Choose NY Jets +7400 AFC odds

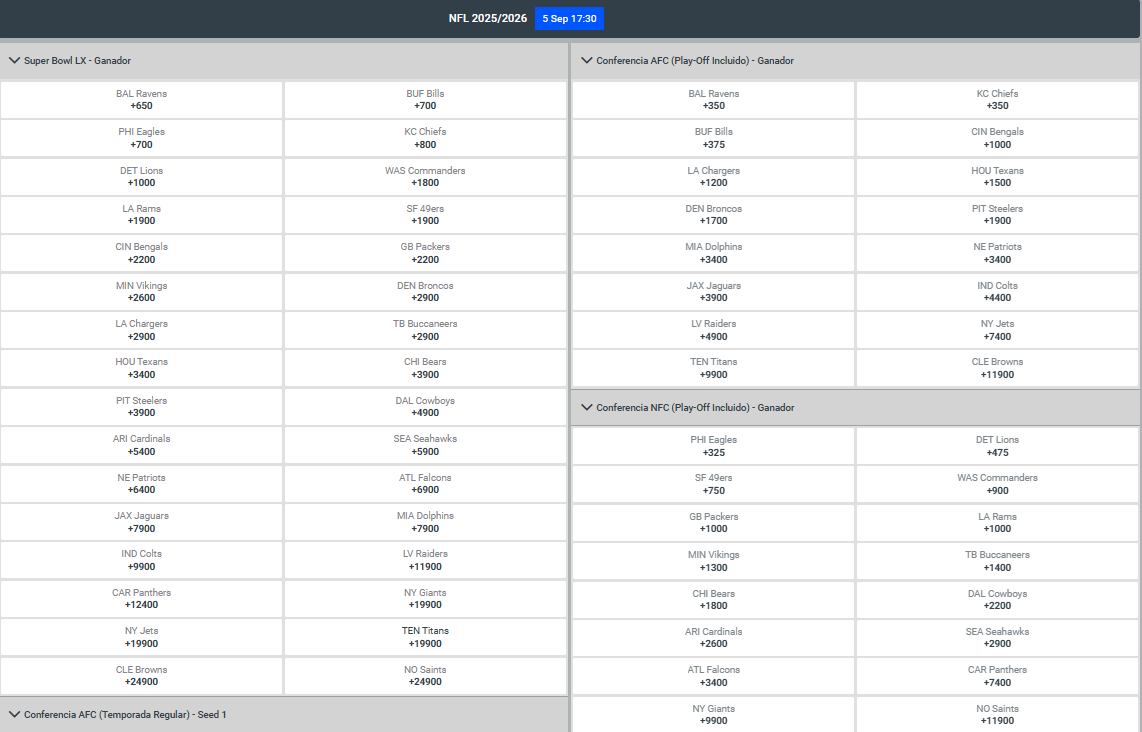pos(998,330)
